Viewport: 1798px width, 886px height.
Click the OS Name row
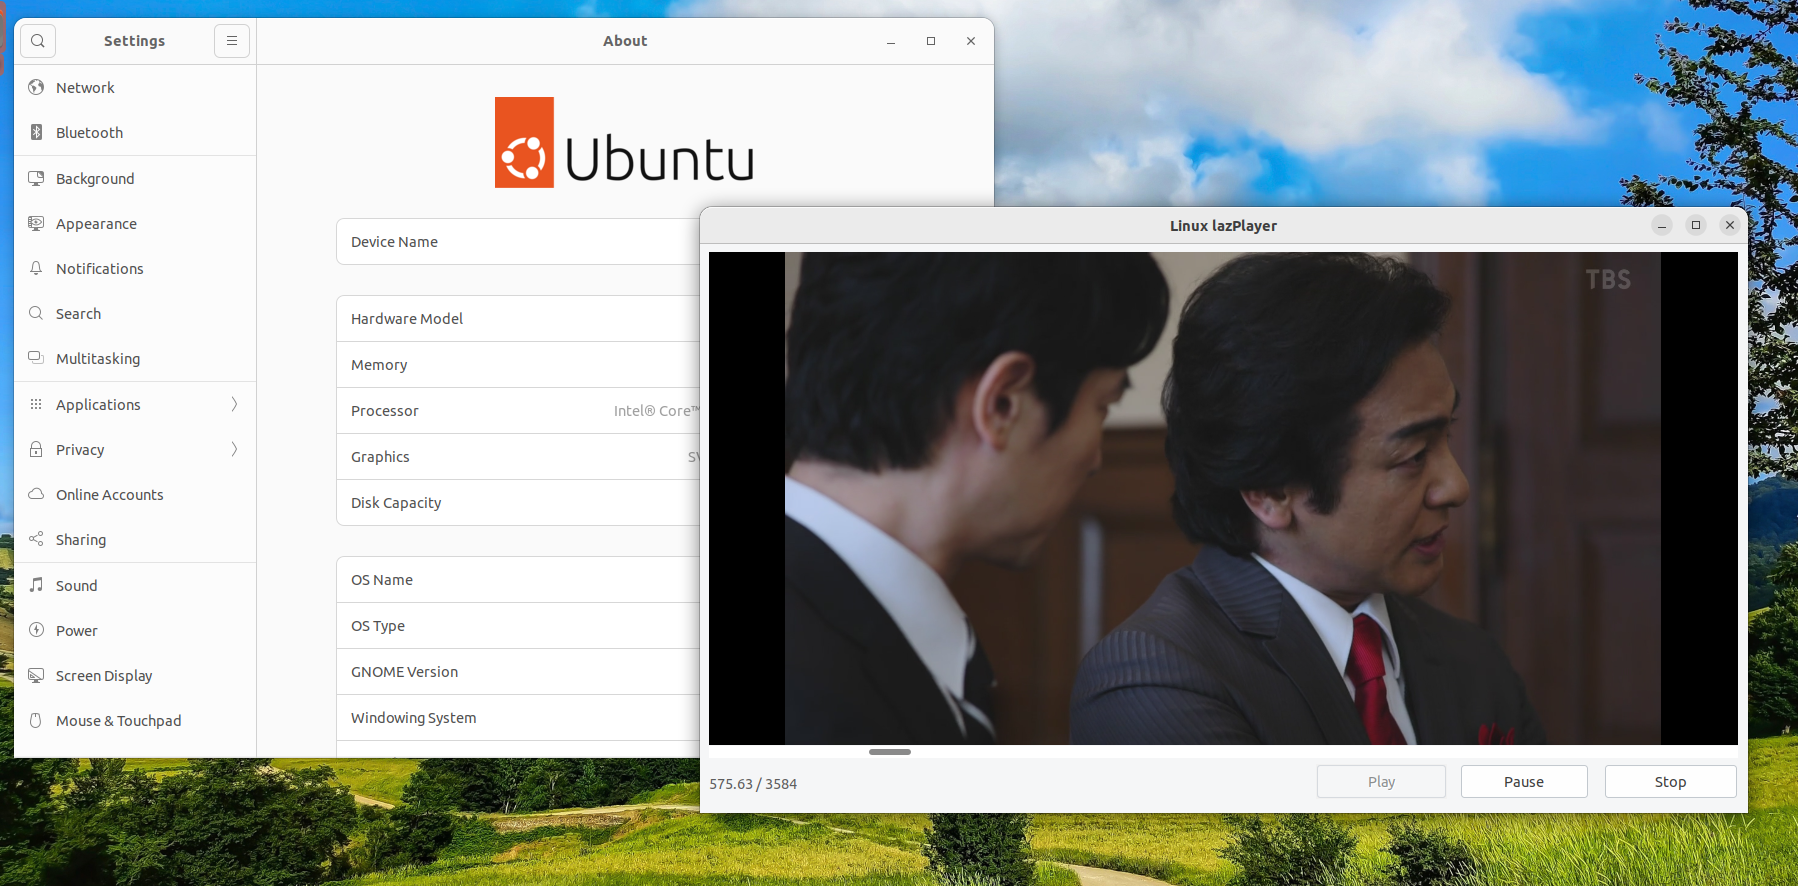click(x=518, y=580)
